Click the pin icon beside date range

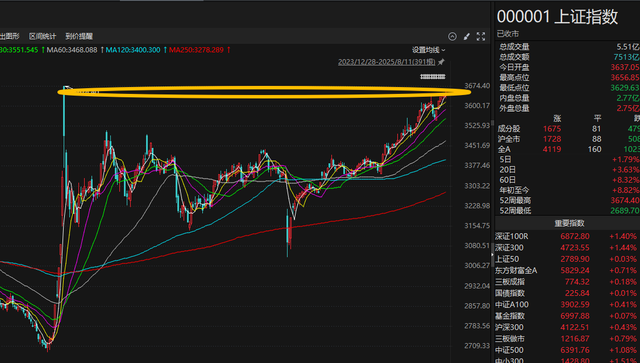click(441, 62)
